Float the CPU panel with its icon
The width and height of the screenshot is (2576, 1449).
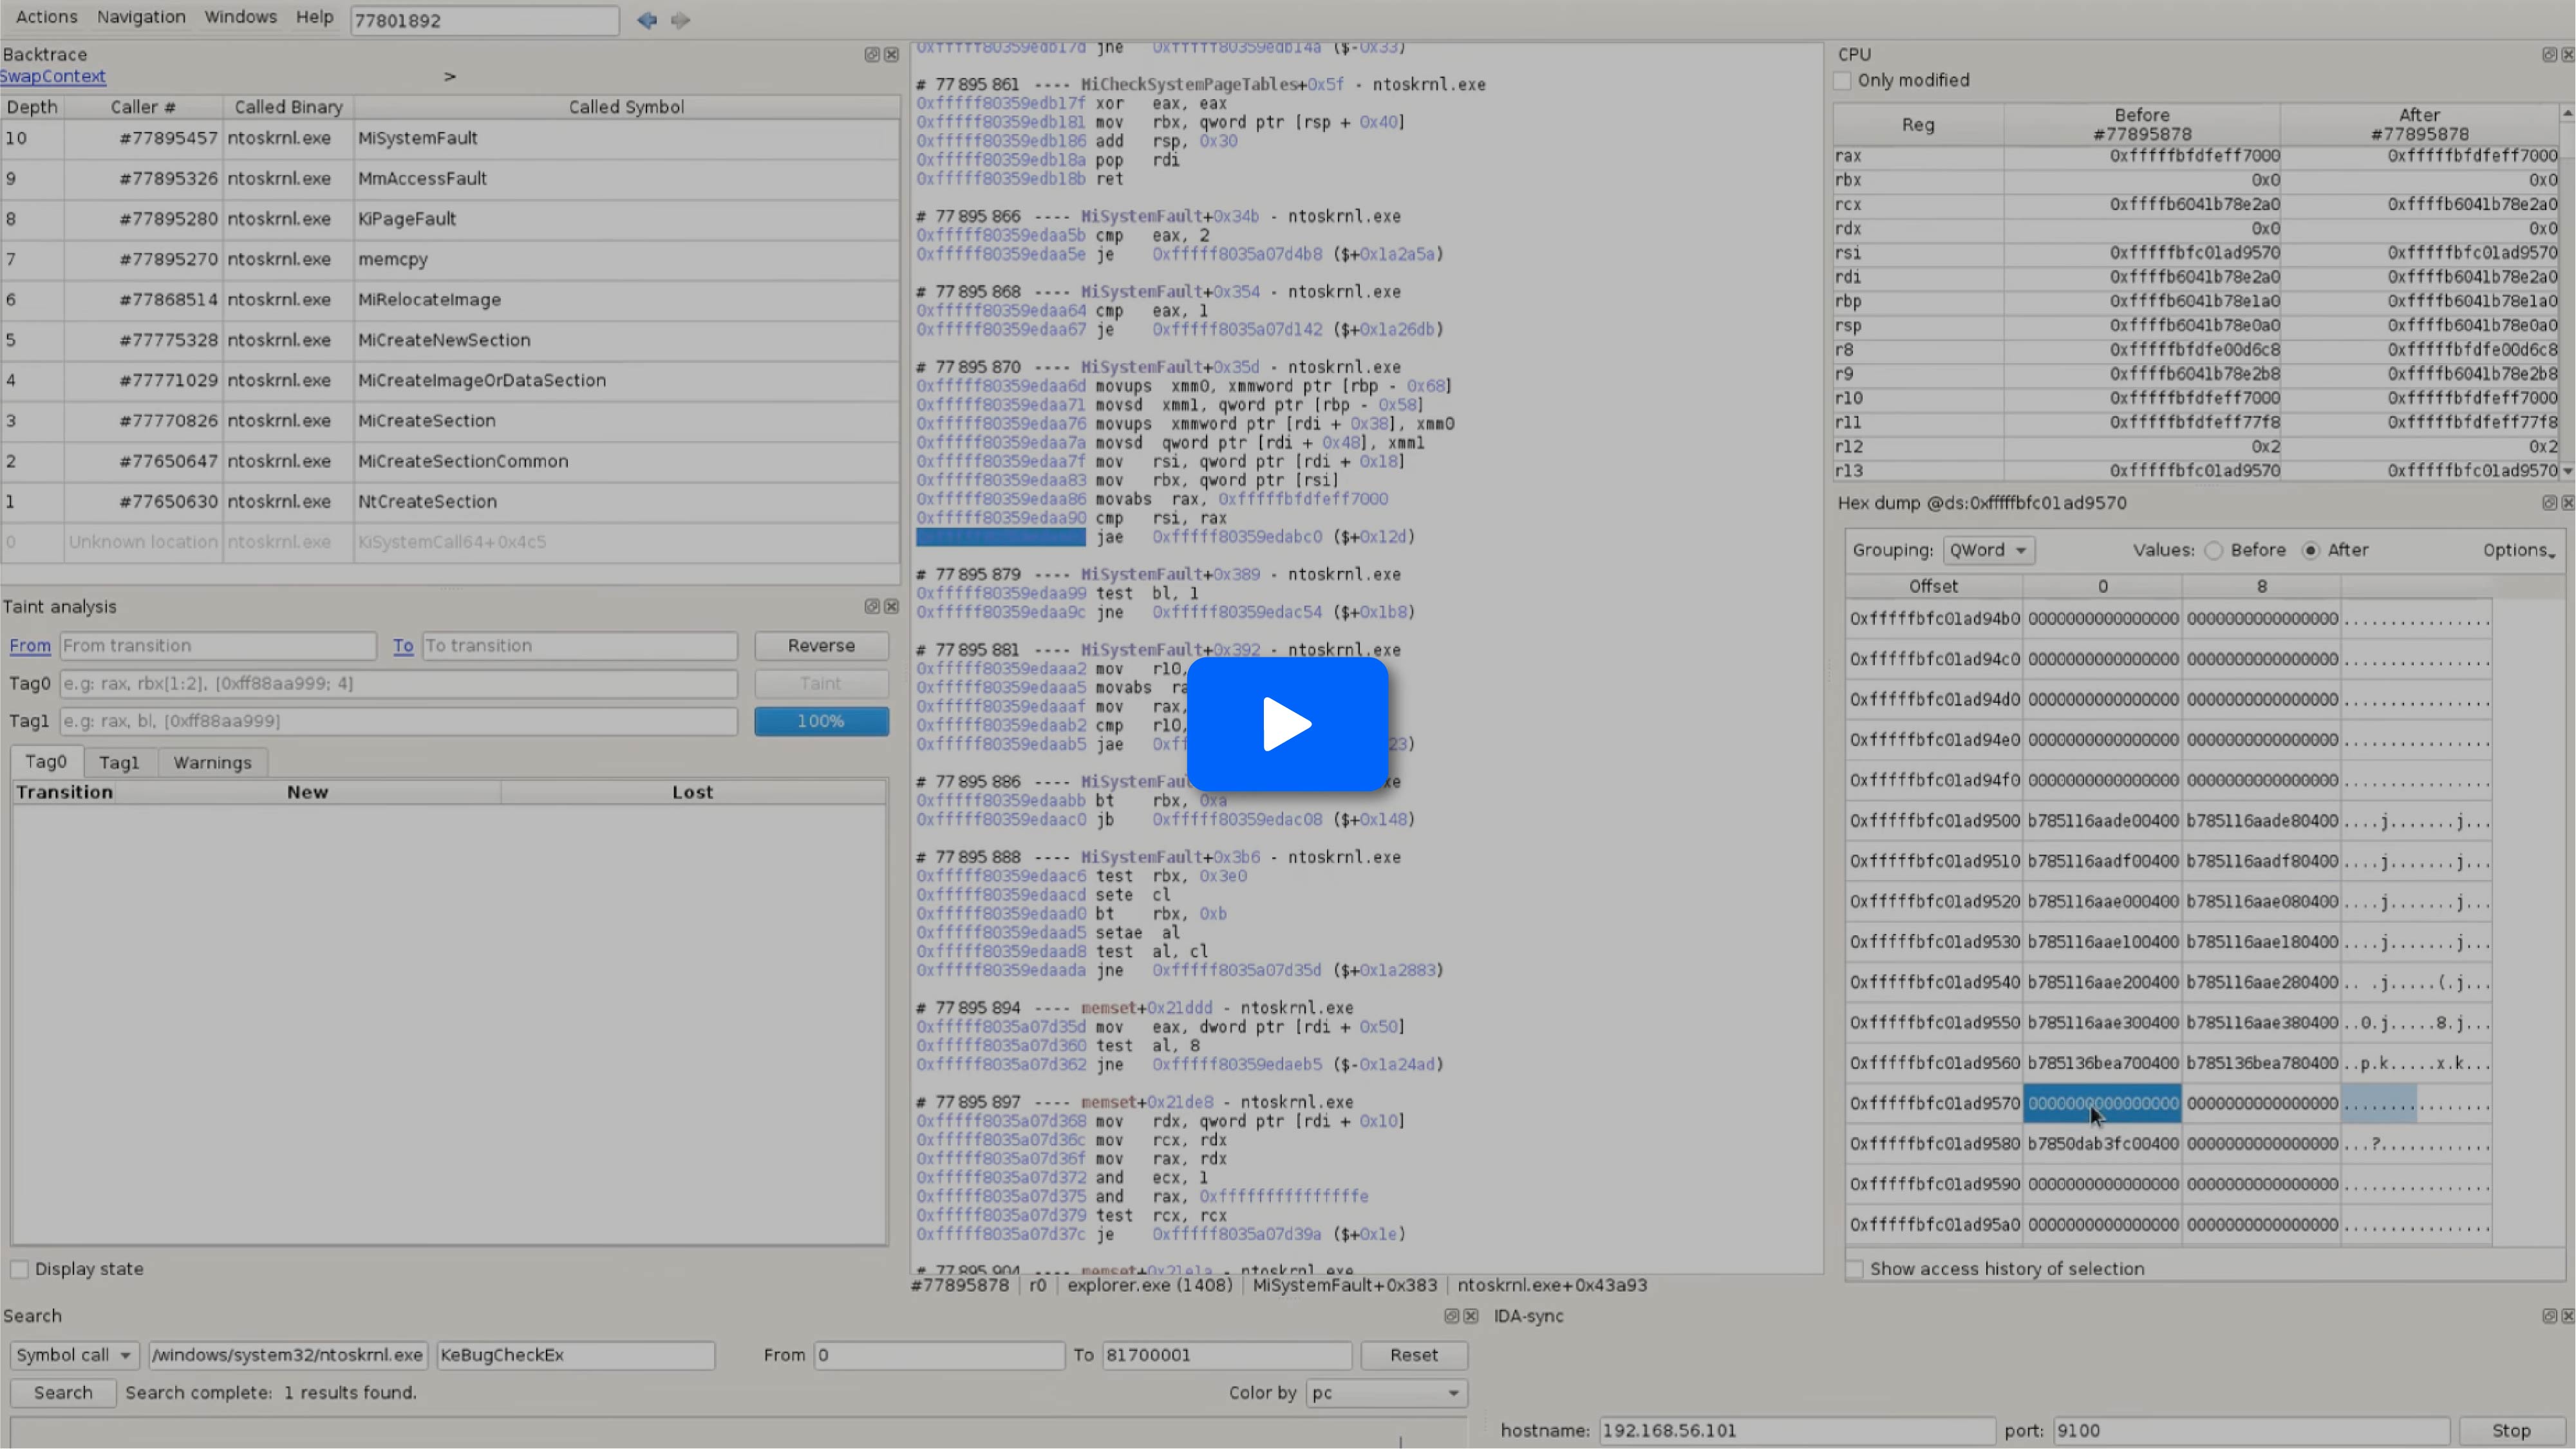pos(2549,55)
